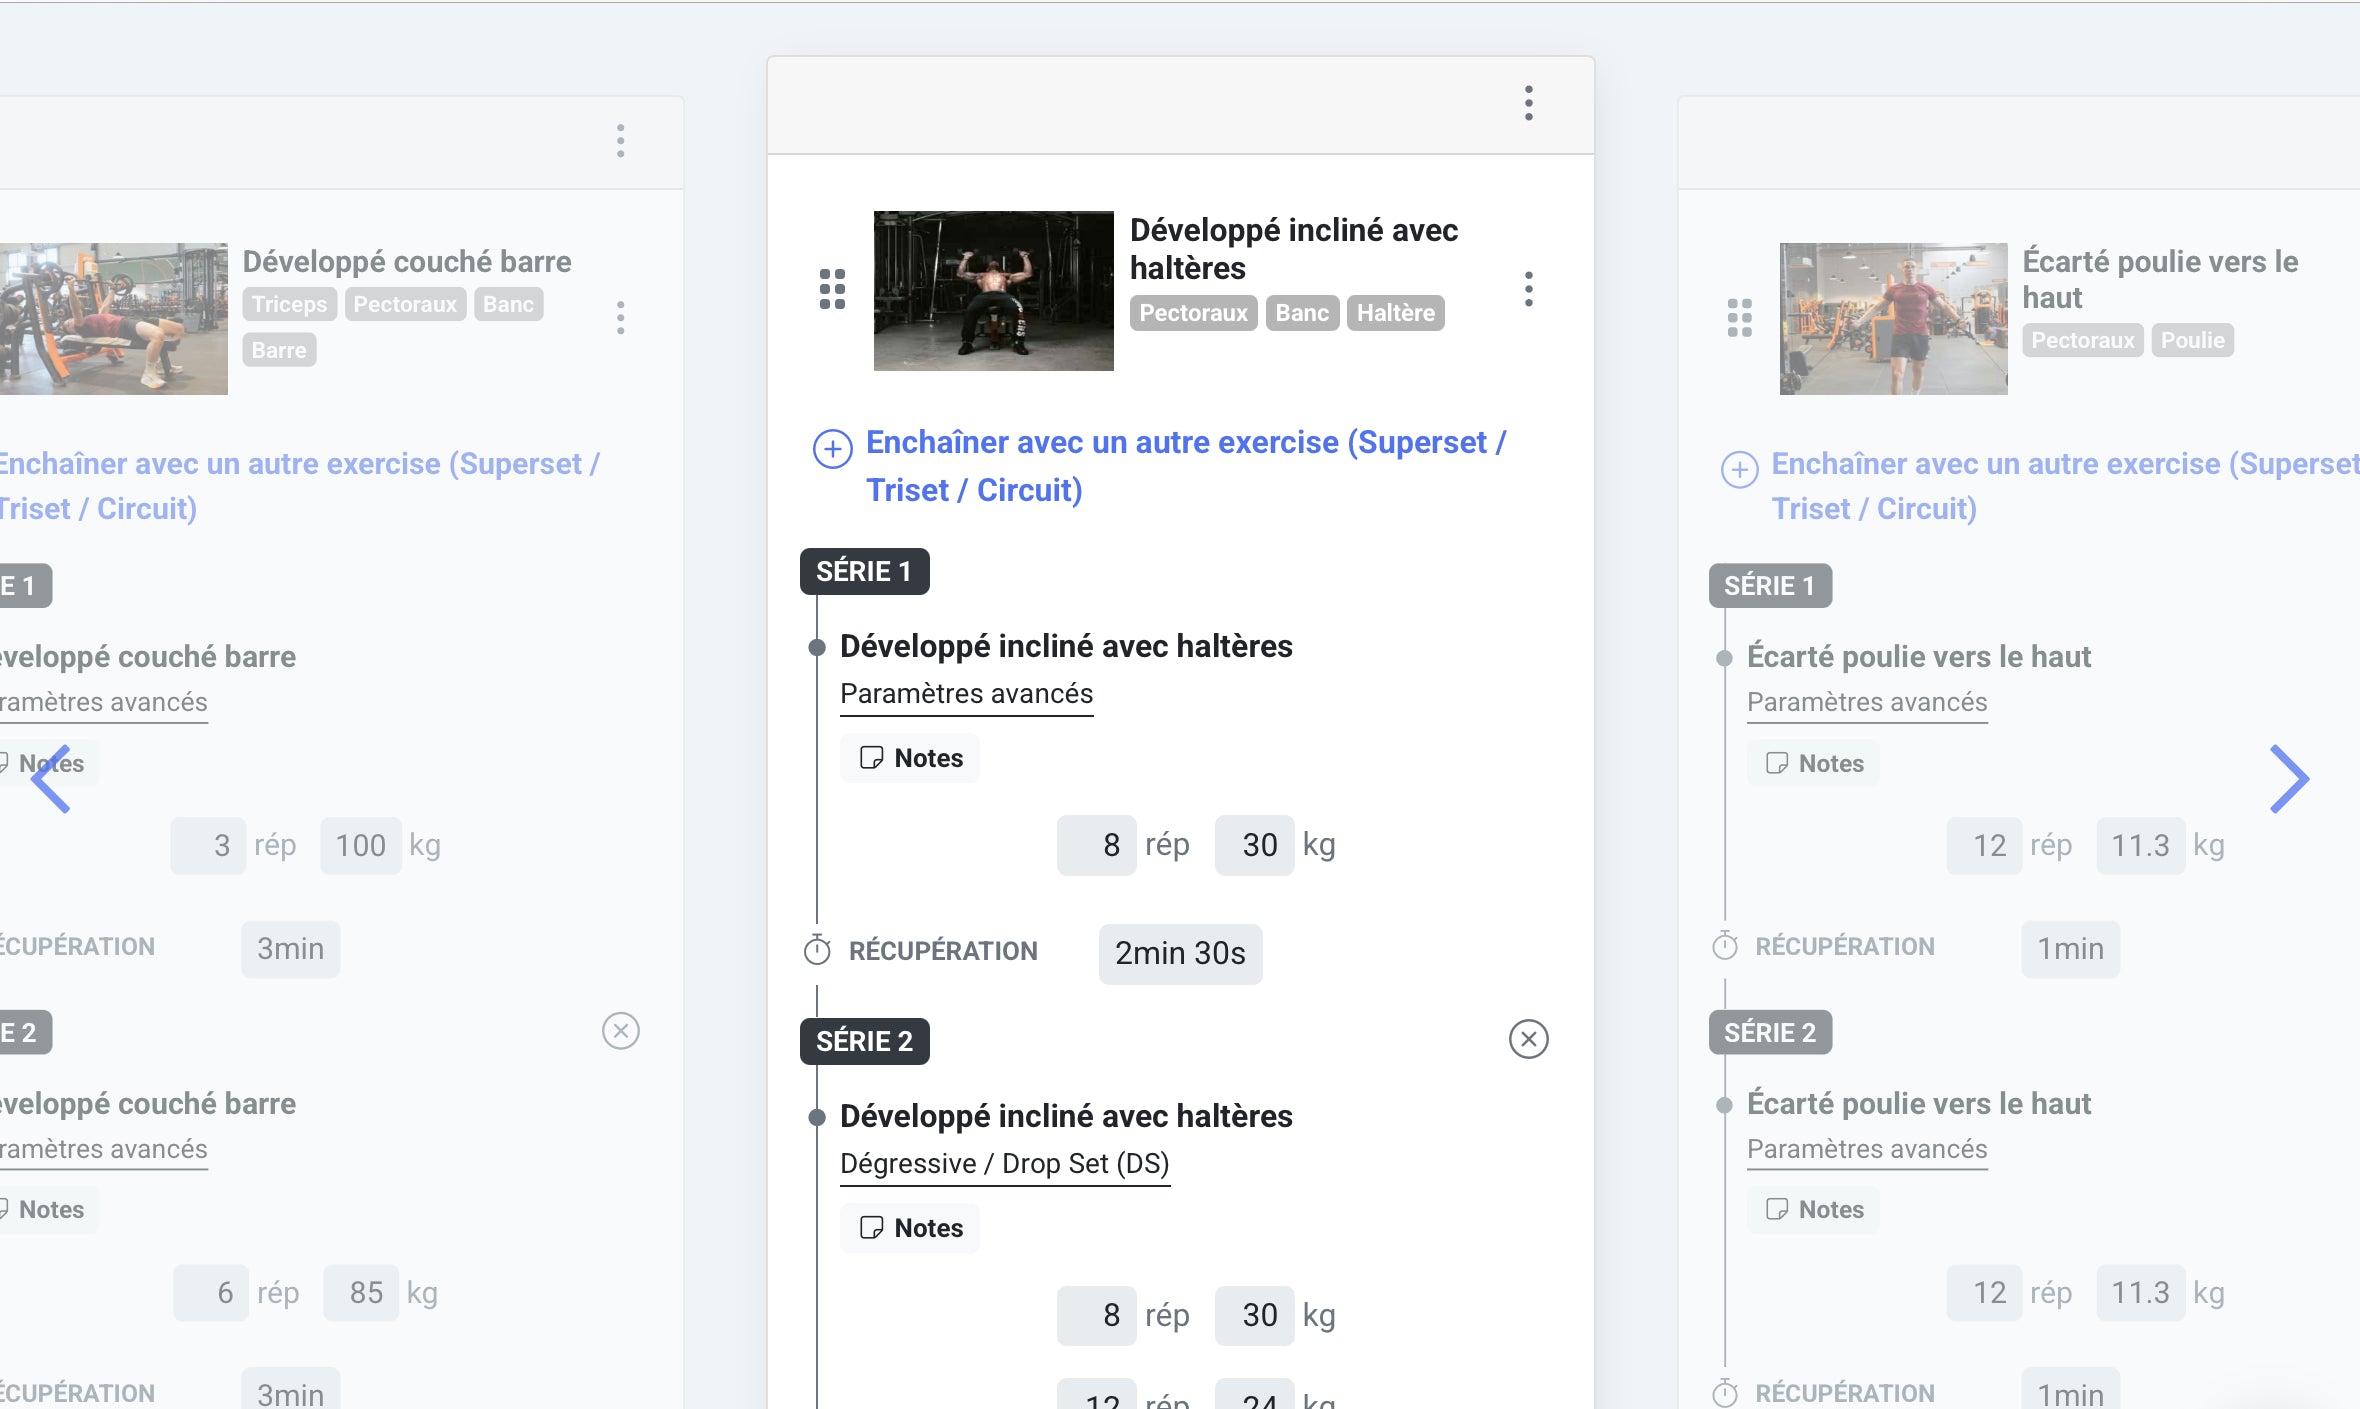Open the center card's top three-dot menu

click(x=1528, y=103)
